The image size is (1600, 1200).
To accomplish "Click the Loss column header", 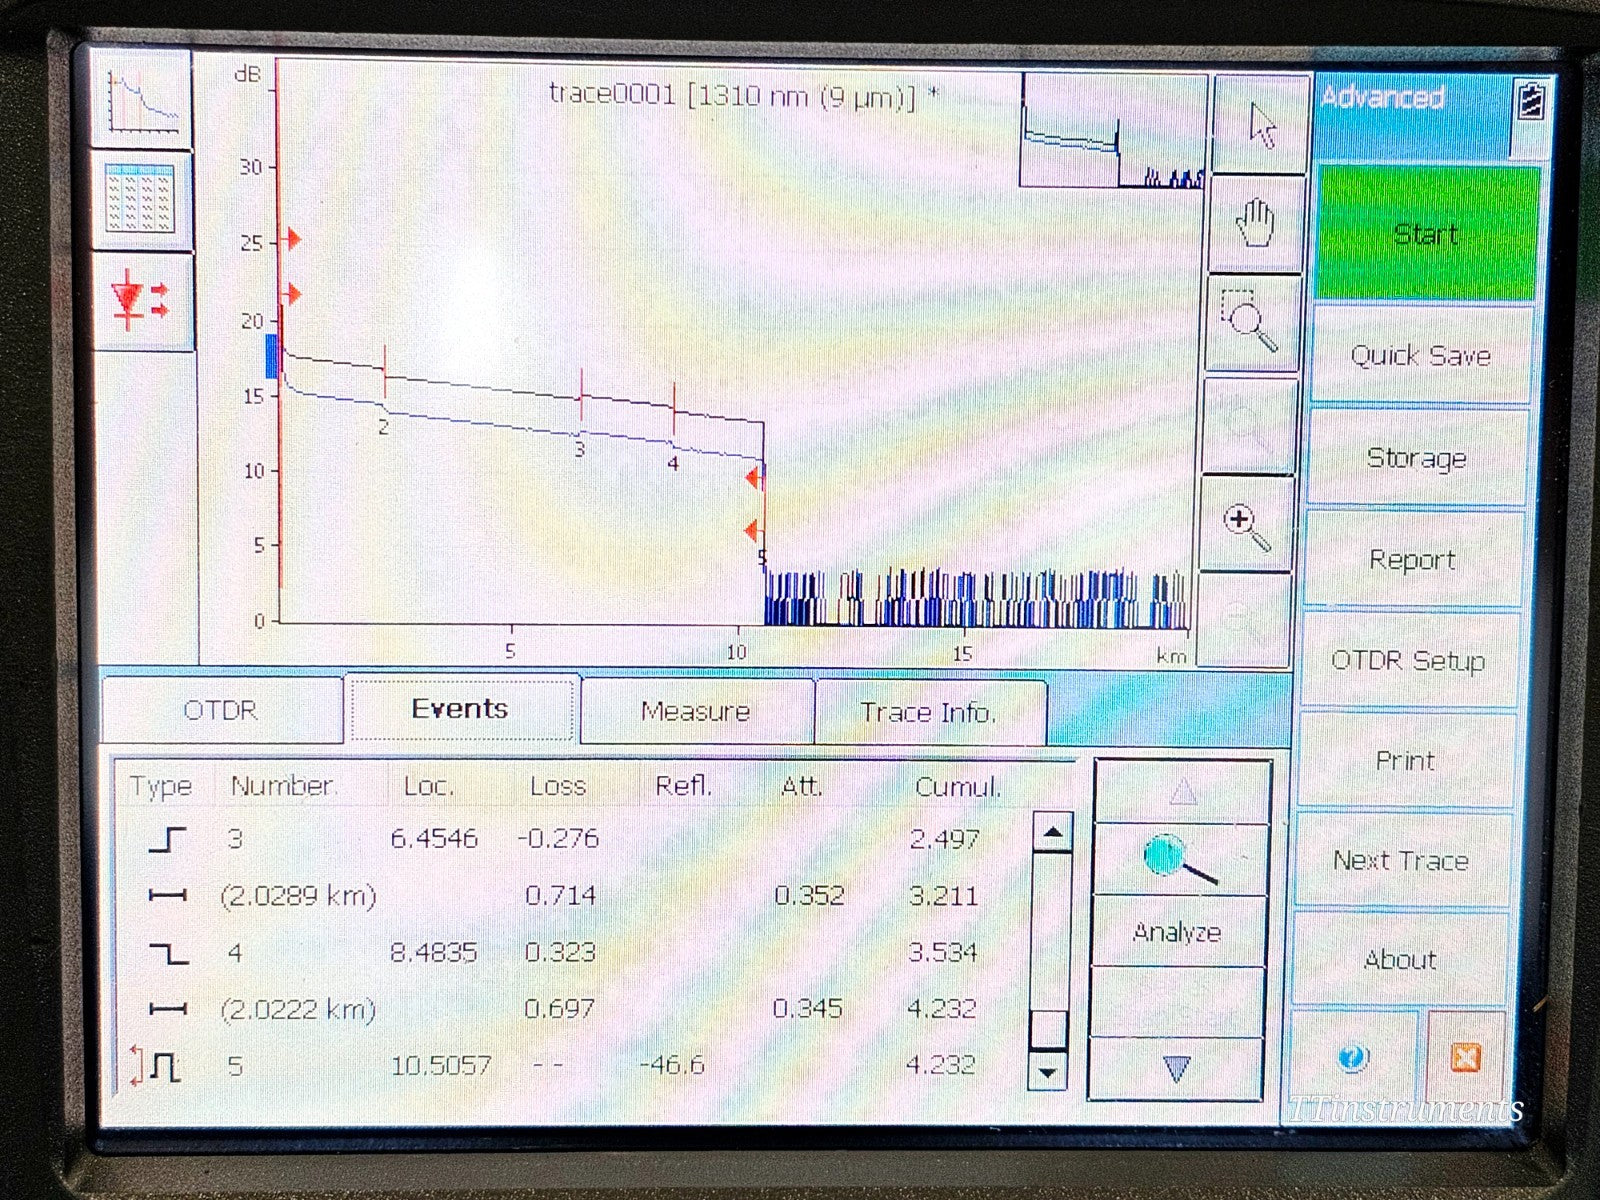I will coord(558,787).
